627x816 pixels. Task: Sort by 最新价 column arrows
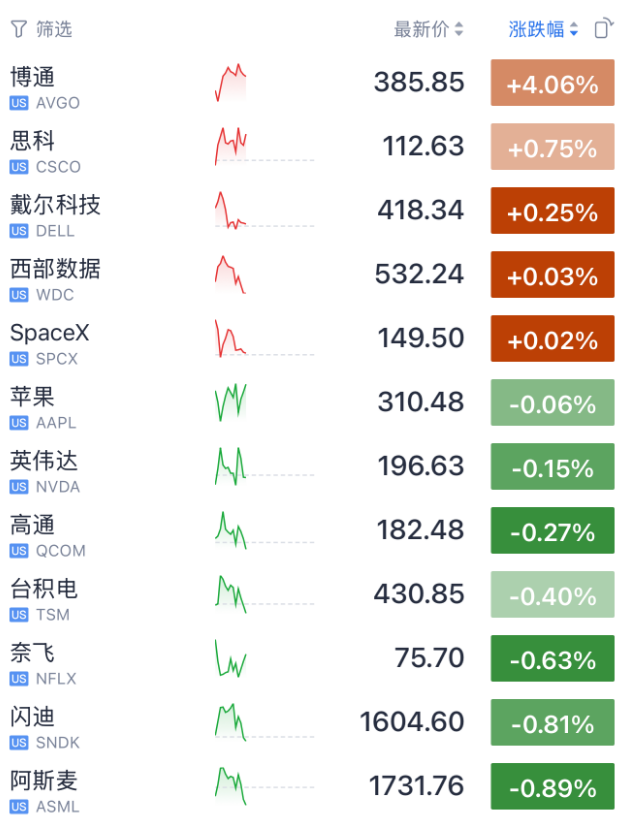coord(459,29)
